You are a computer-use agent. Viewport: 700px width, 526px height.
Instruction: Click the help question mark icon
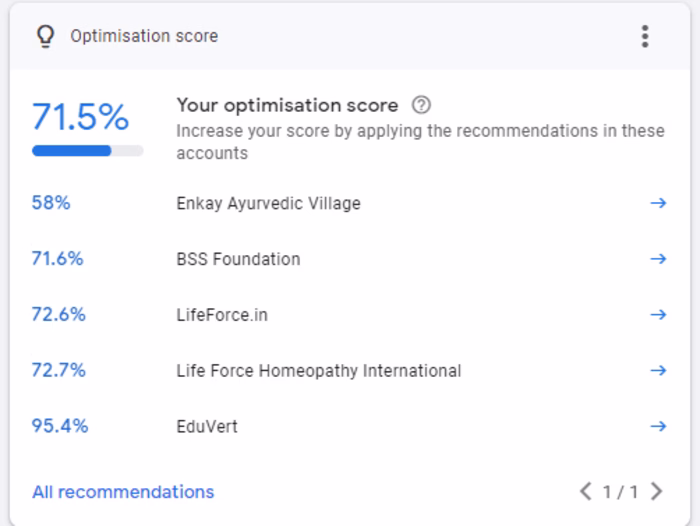421,105
